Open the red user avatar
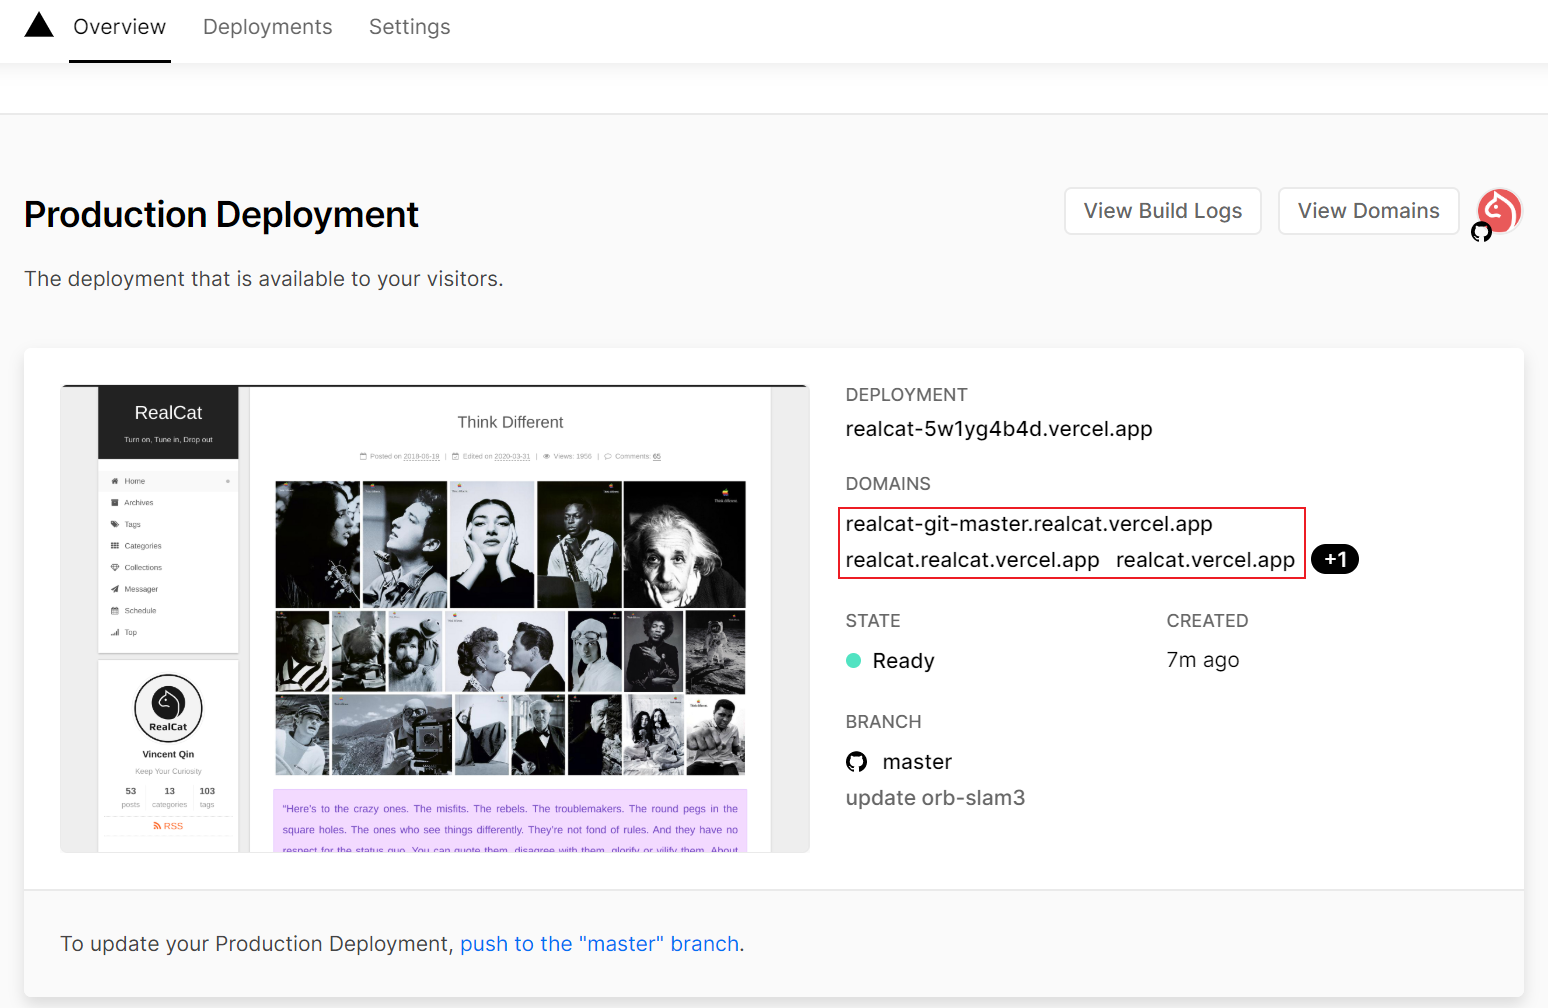The width and height of the screenshot is (1548, 1008). [1499, 211]
